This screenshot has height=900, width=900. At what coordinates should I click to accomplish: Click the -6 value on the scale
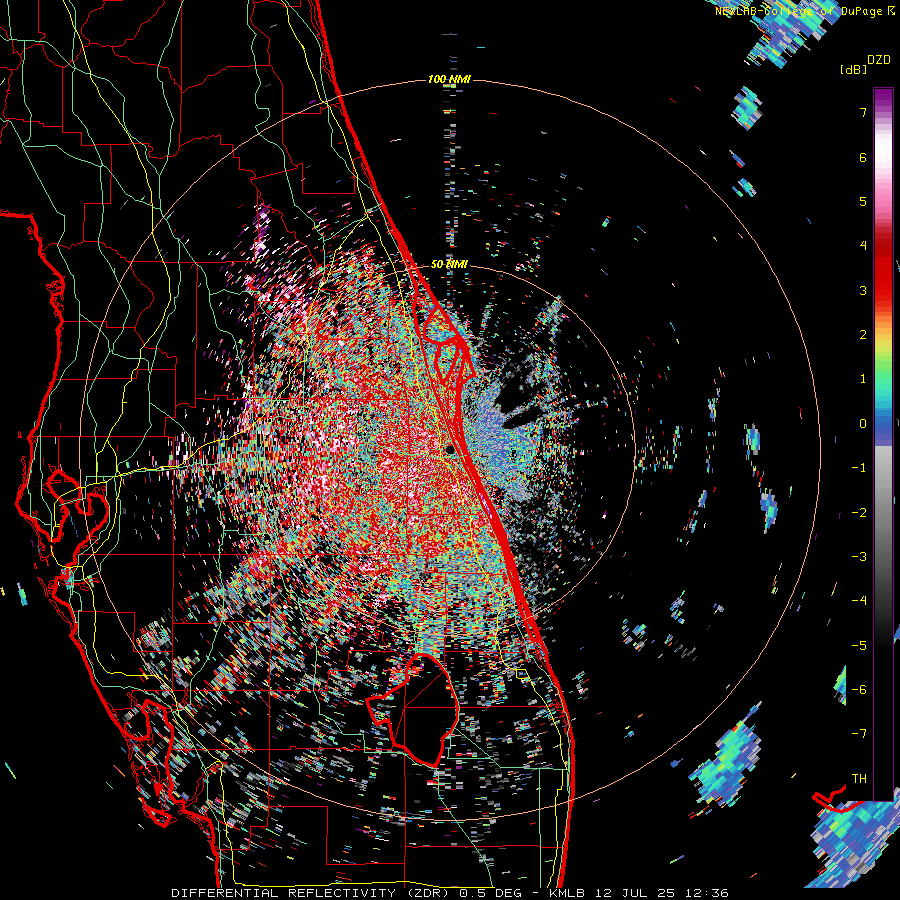click(x=859, y=690)
